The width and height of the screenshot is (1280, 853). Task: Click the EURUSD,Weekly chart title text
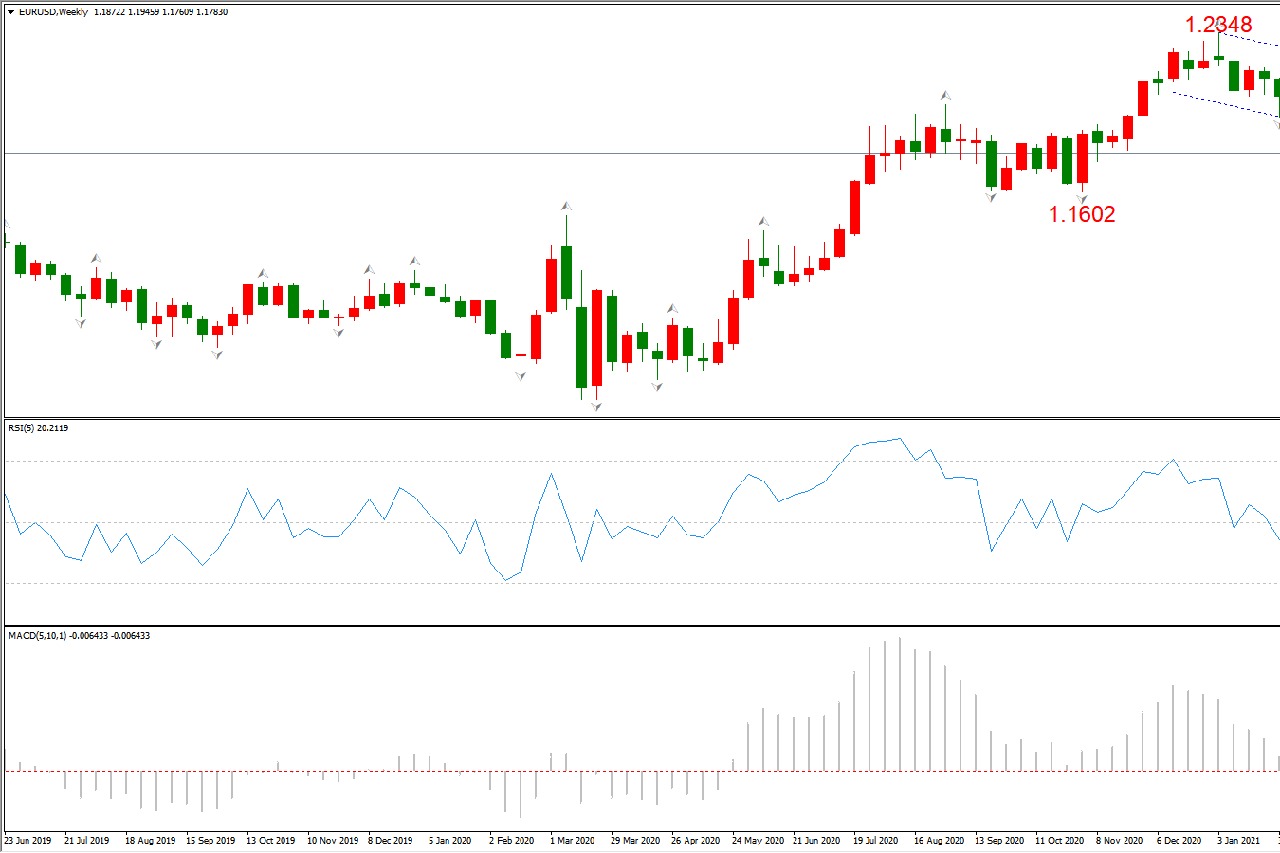[52, 12]
